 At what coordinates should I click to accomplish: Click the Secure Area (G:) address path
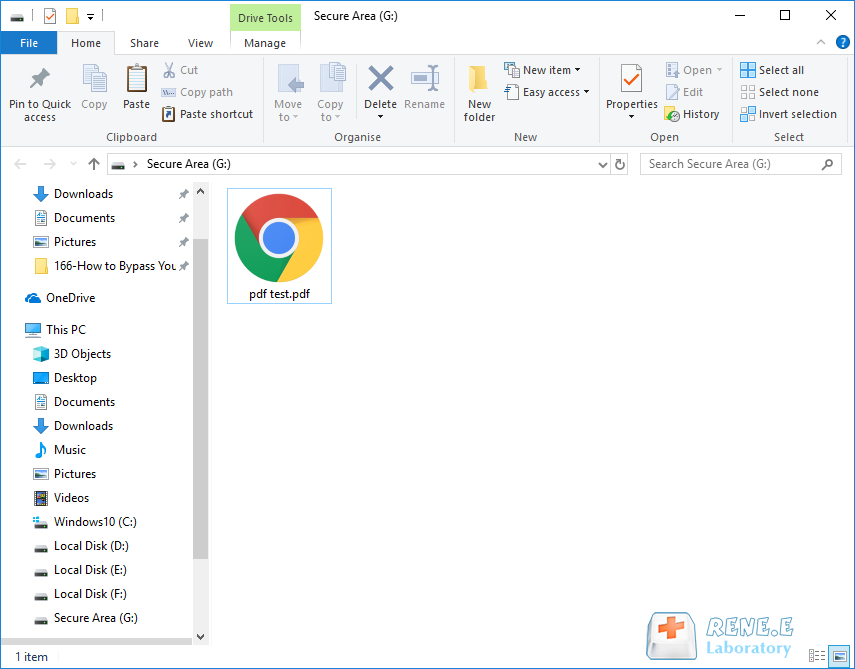tap(189, 164)
